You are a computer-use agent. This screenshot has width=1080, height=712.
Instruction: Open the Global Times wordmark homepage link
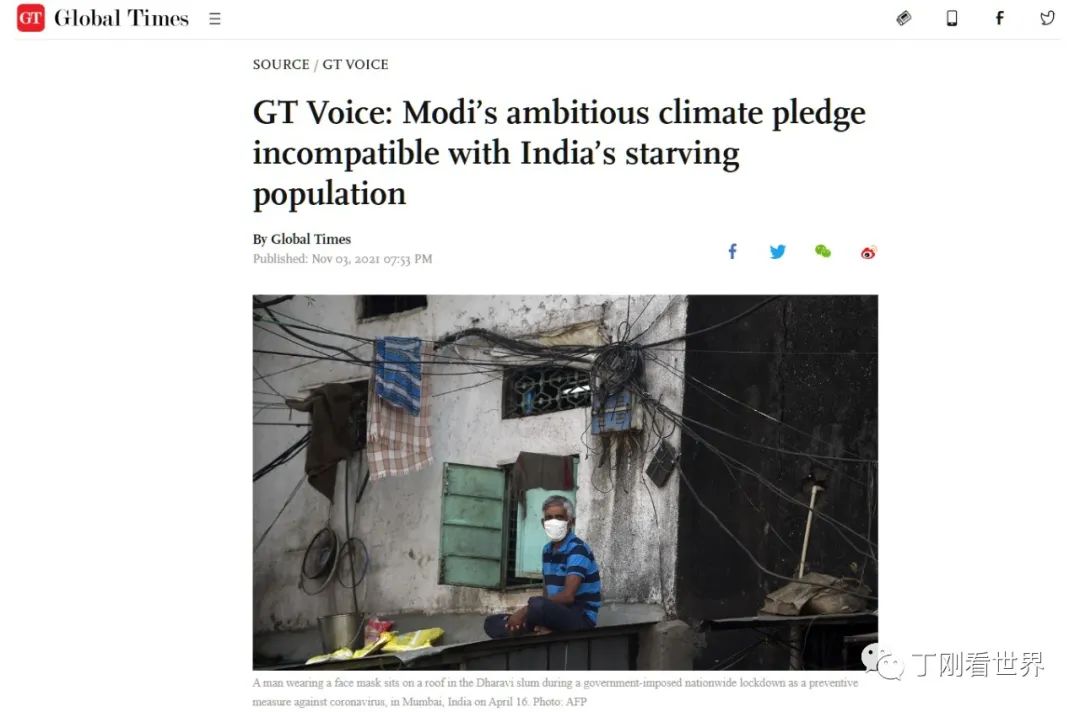(x=121, y=18)
